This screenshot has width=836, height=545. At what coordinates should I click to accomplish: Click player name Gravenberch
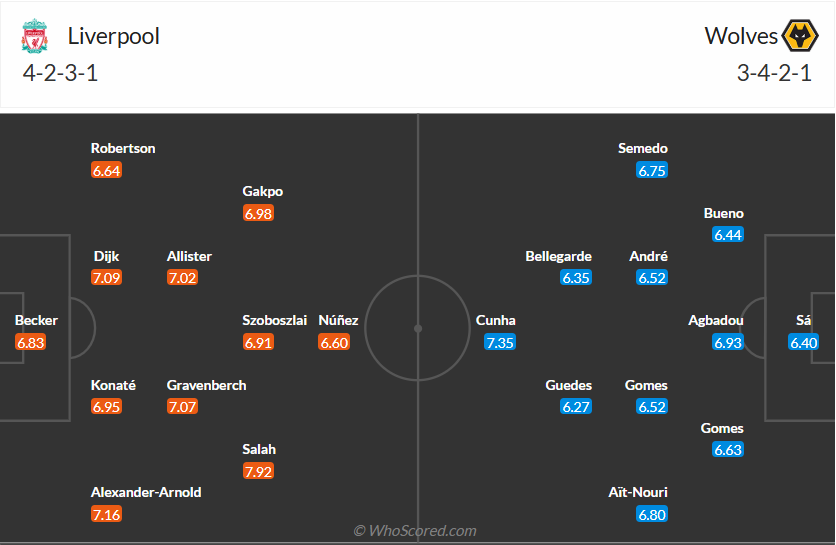point(206,385)
